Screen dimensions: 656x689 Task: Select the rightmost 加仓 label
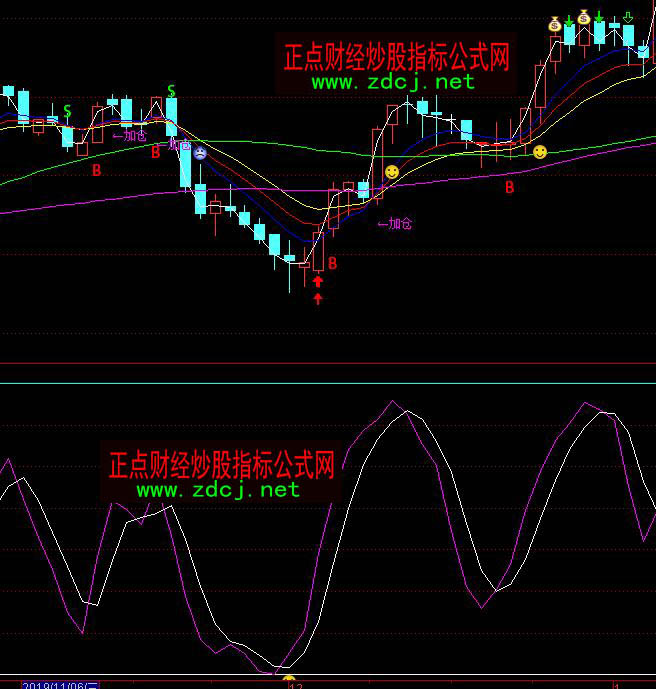click(x=395, y=224)
